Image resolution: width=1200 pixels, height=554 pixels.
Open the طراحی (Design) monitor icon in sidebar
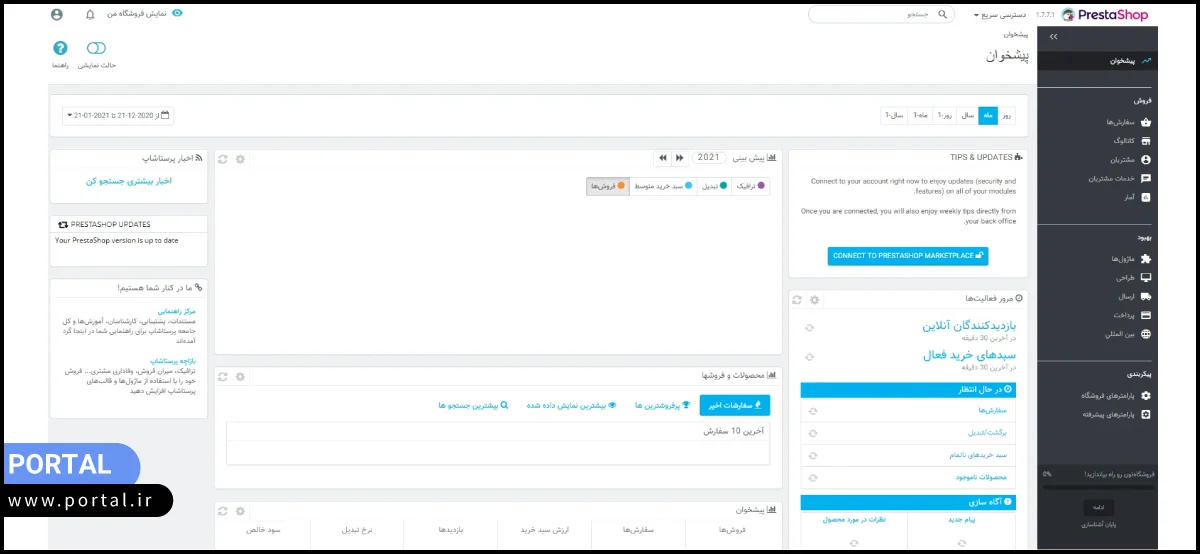coord(1146,277)
